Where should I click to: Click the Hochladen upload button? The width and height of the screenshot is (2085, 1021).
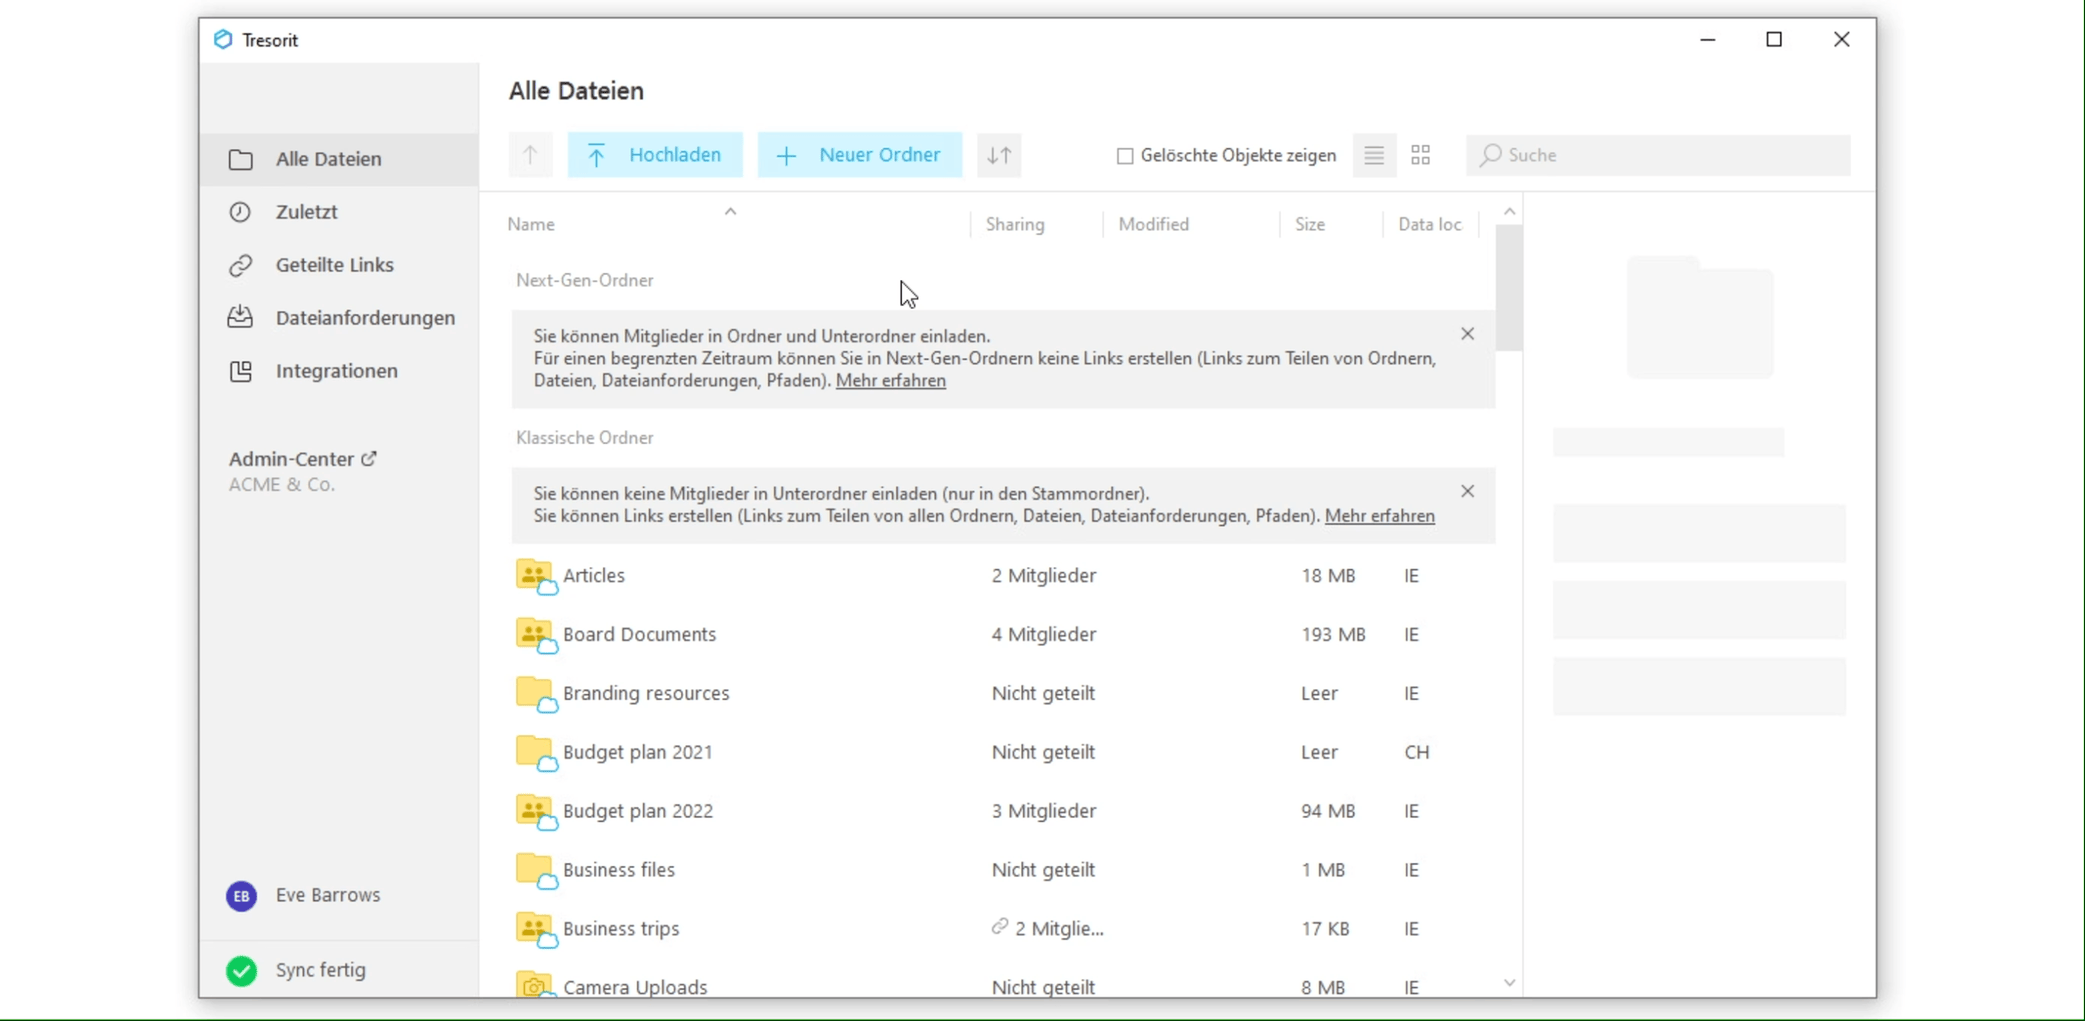[x=655, y=155]
